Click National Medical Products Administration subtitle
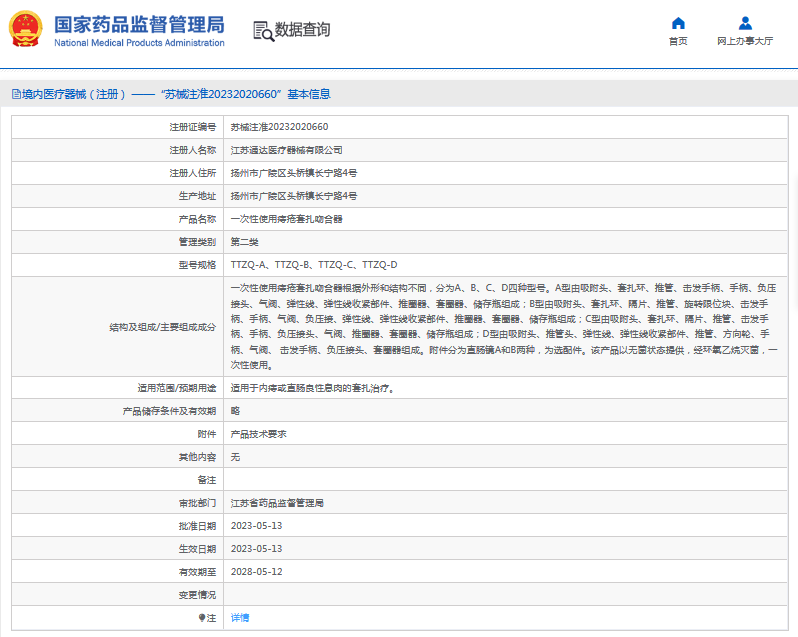This screenshot has height=637, width=798. (x=139, y=43)
